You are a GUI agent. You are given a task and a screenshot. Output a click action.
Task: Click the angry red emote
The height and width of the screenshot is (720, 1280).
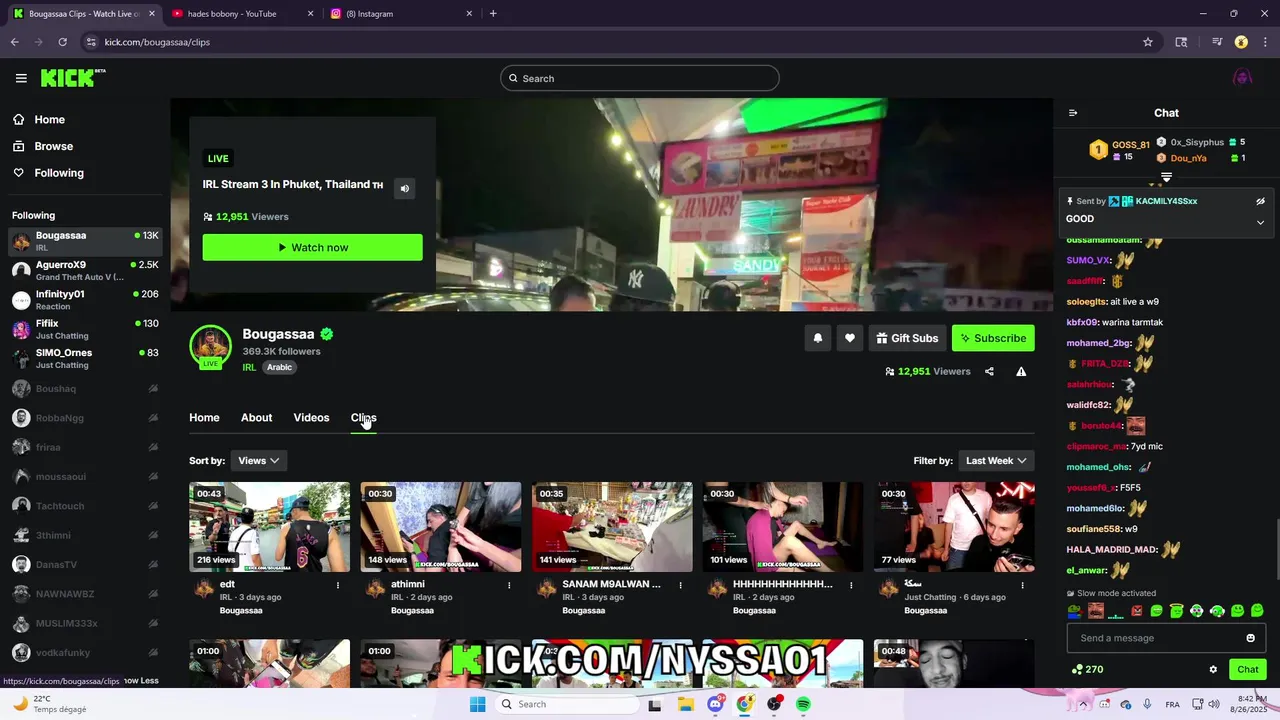pyautogui.click(x=1136, y=611)
